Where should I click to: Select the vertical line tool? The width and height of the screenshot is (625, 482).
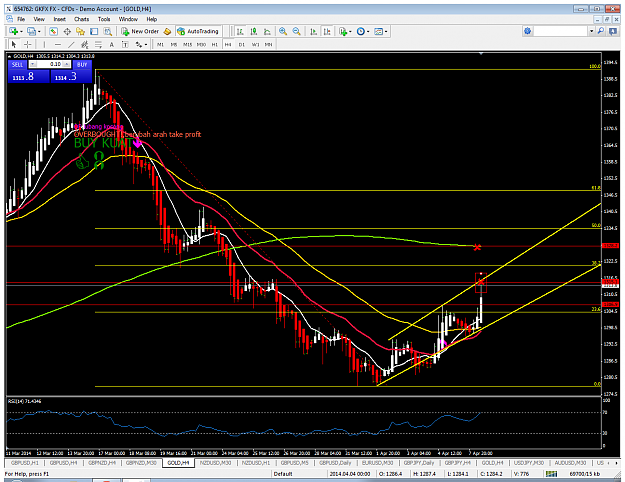[44, 44]
